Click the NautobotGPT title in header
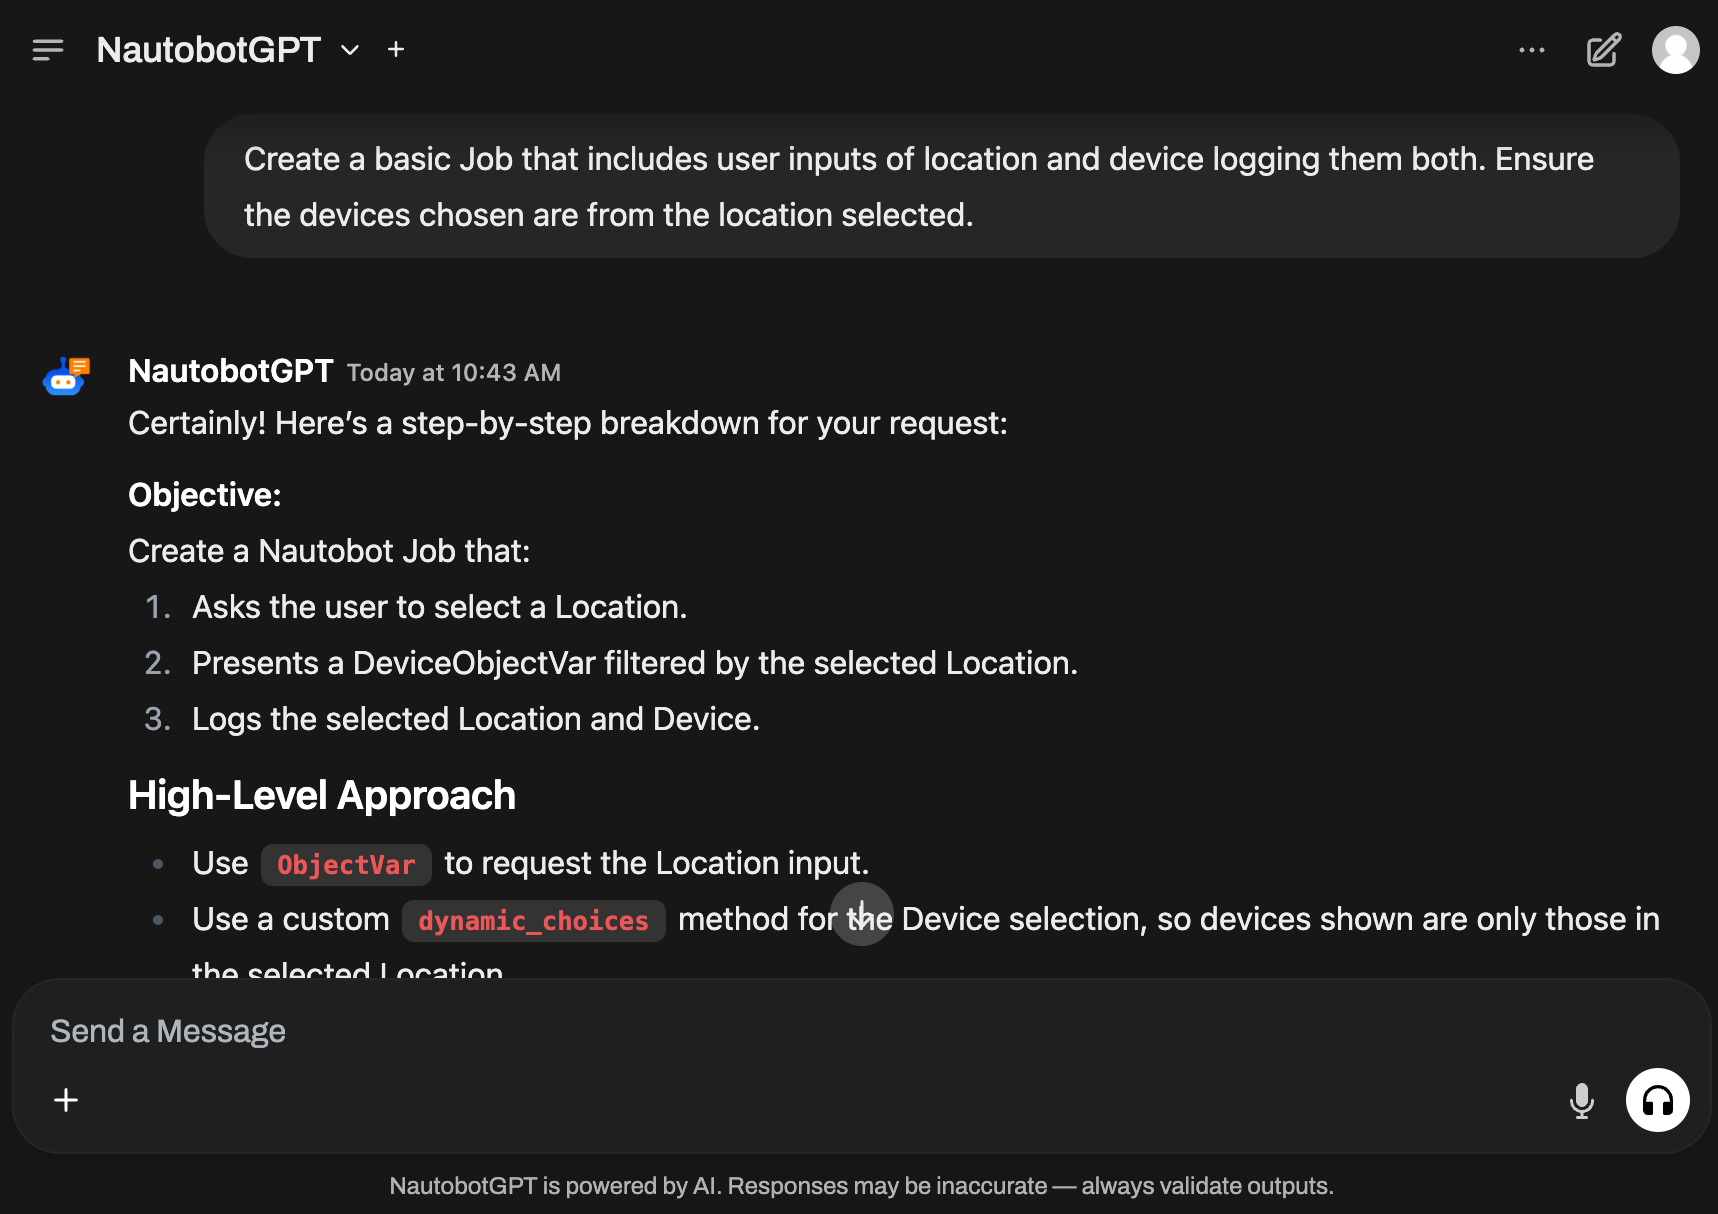 [208, 50]
